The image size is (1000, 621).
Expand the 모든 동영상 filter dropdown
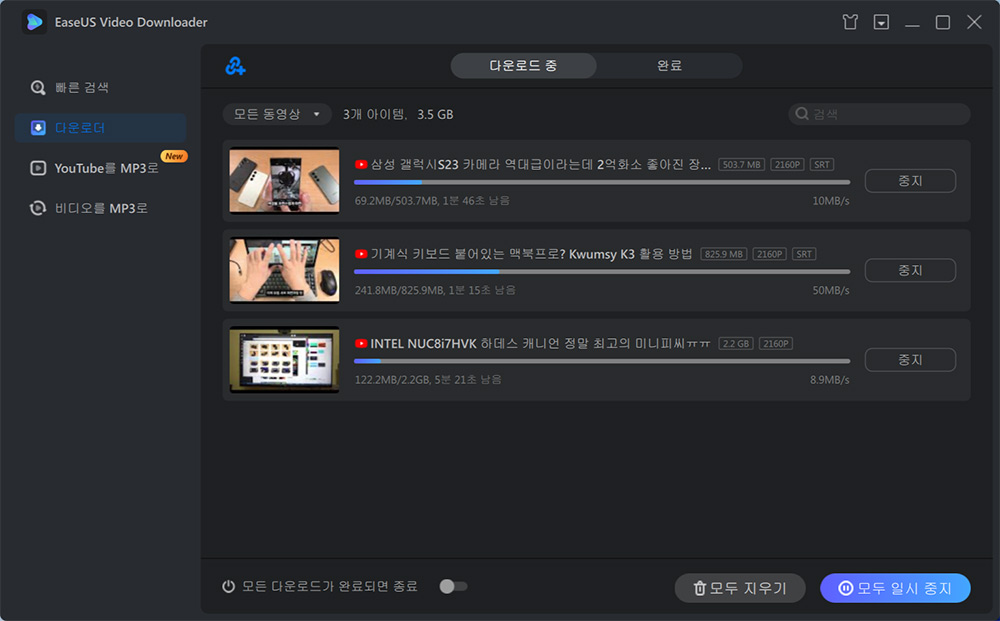click(277, 114)
